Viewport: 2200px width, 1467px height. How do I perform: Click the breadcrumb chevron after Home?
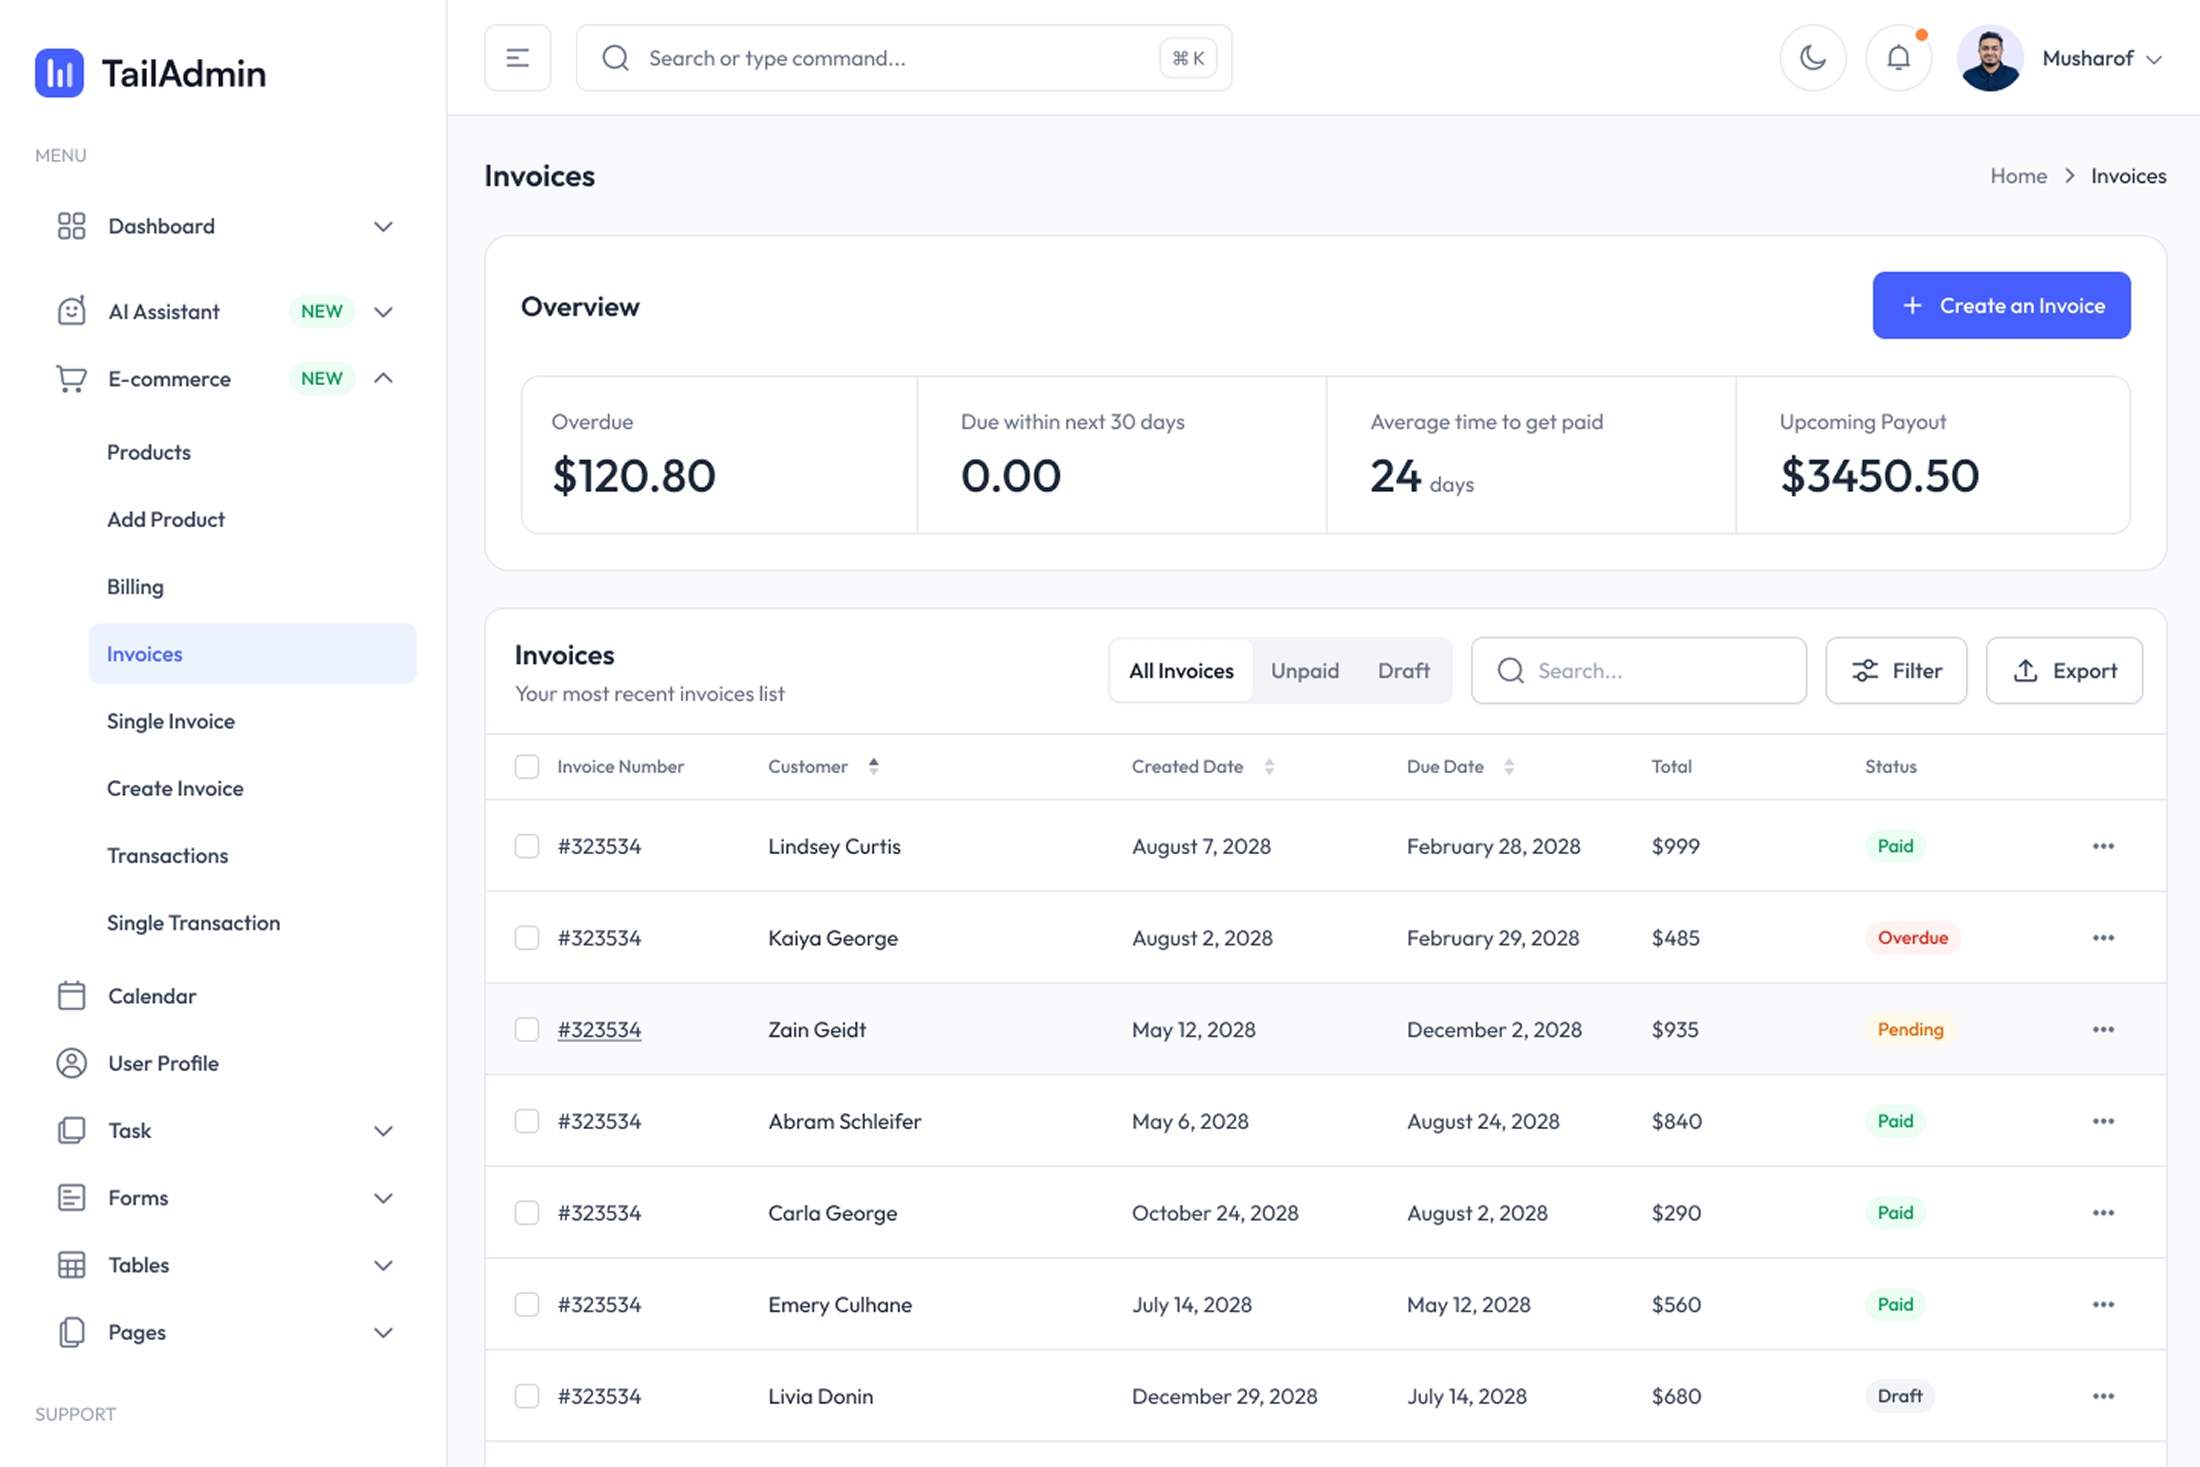(x=2069, y=176)
